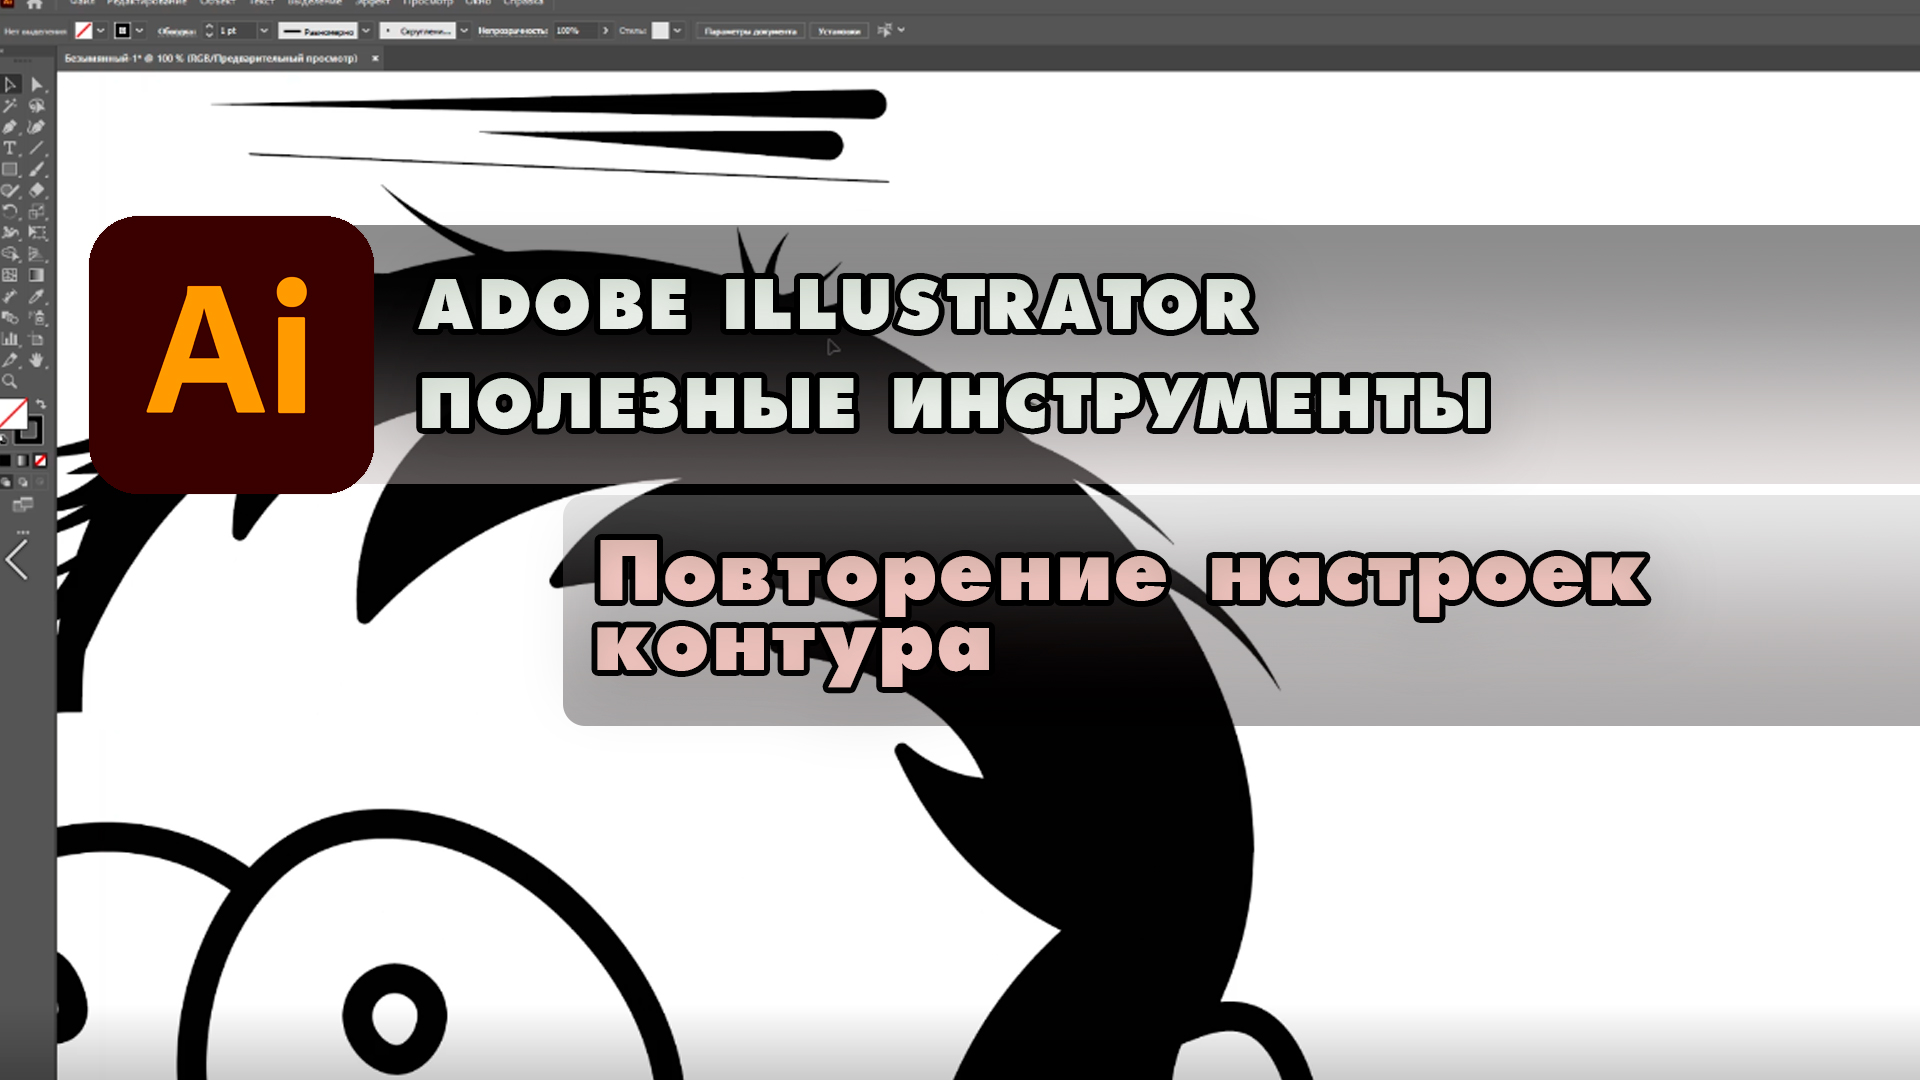Select the Shaper tool

point(11,190)
